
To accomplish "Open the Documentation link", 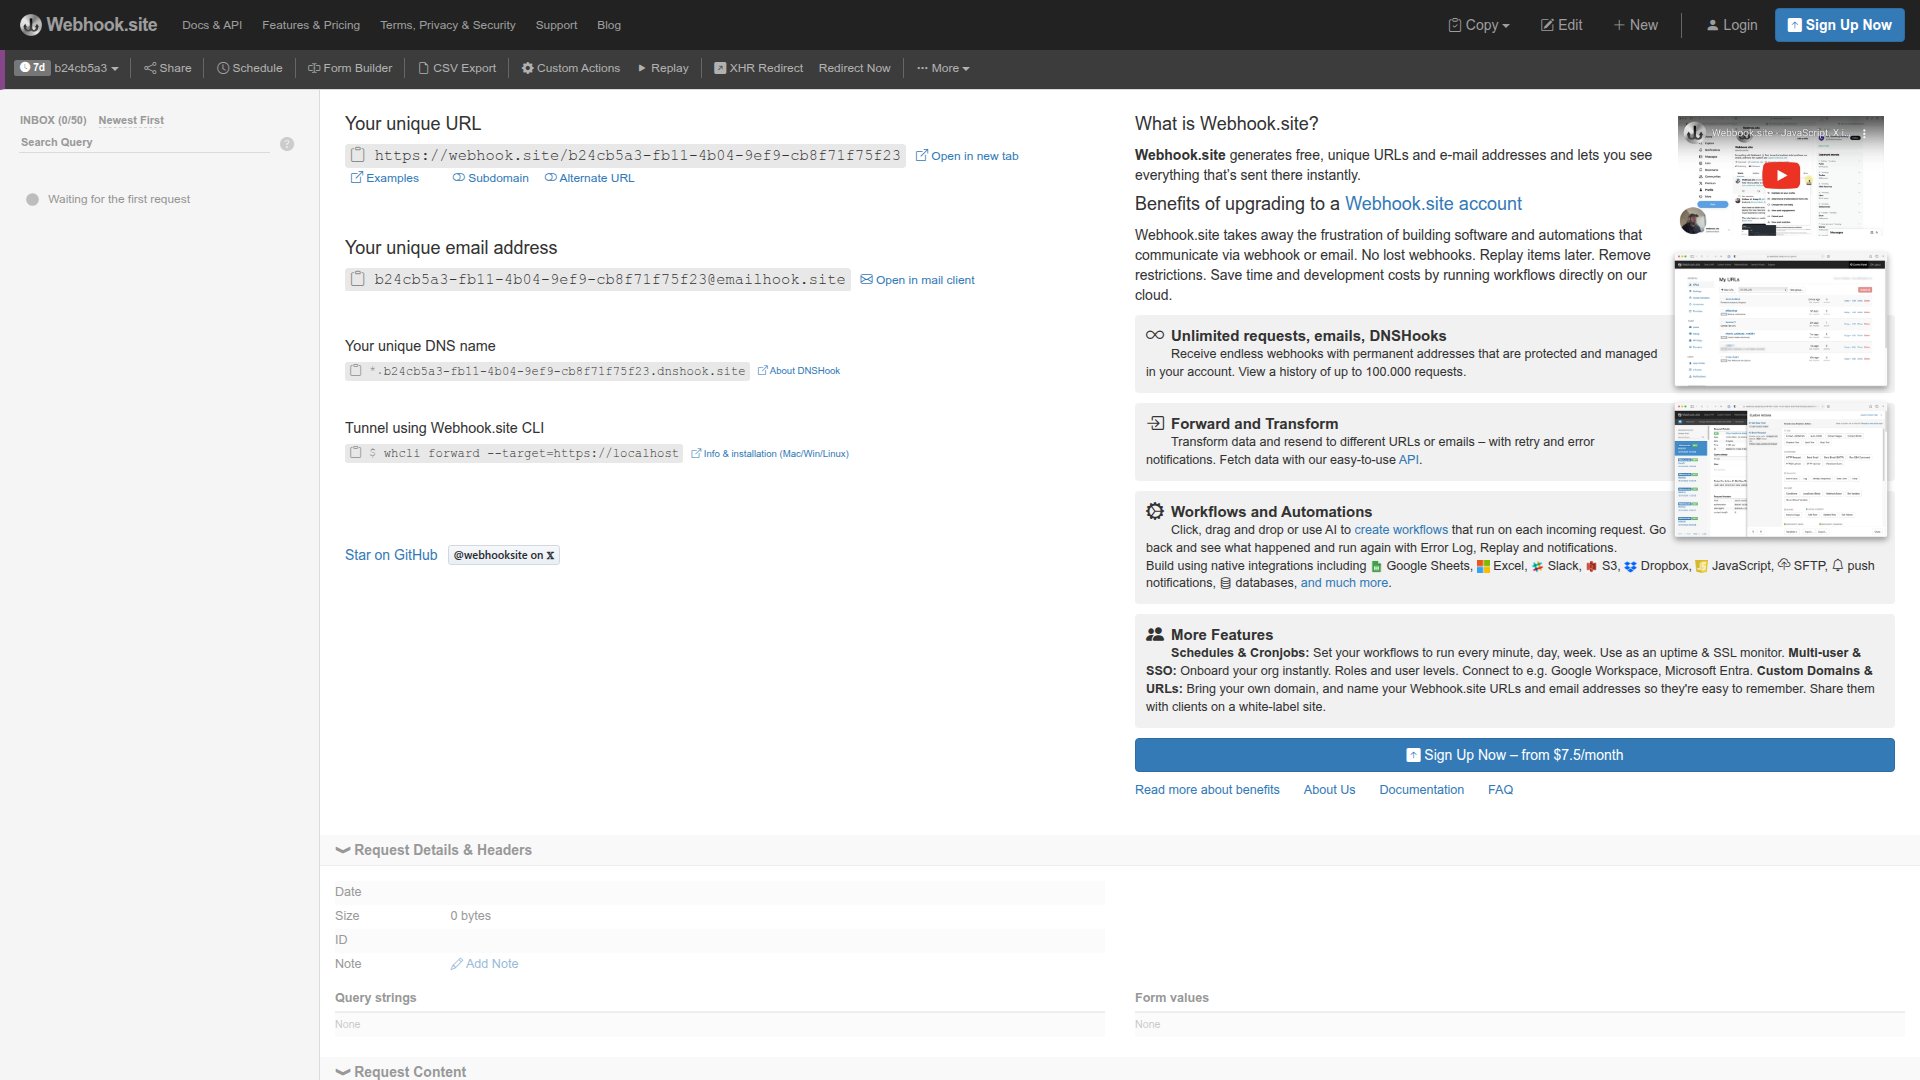I will point(1421,790).
